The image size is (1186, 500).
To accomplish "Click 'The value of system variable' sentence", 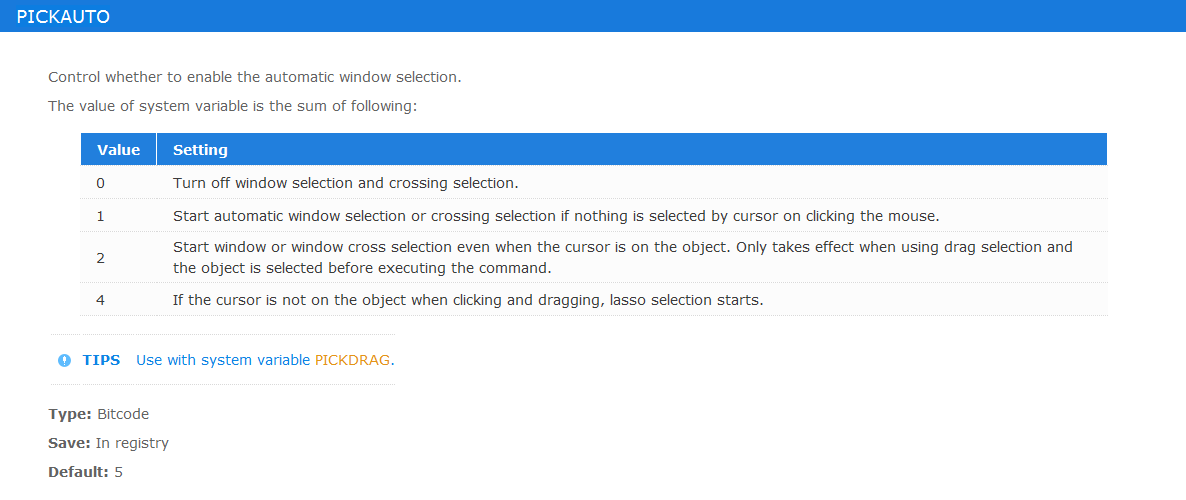I will pos(233,106).
